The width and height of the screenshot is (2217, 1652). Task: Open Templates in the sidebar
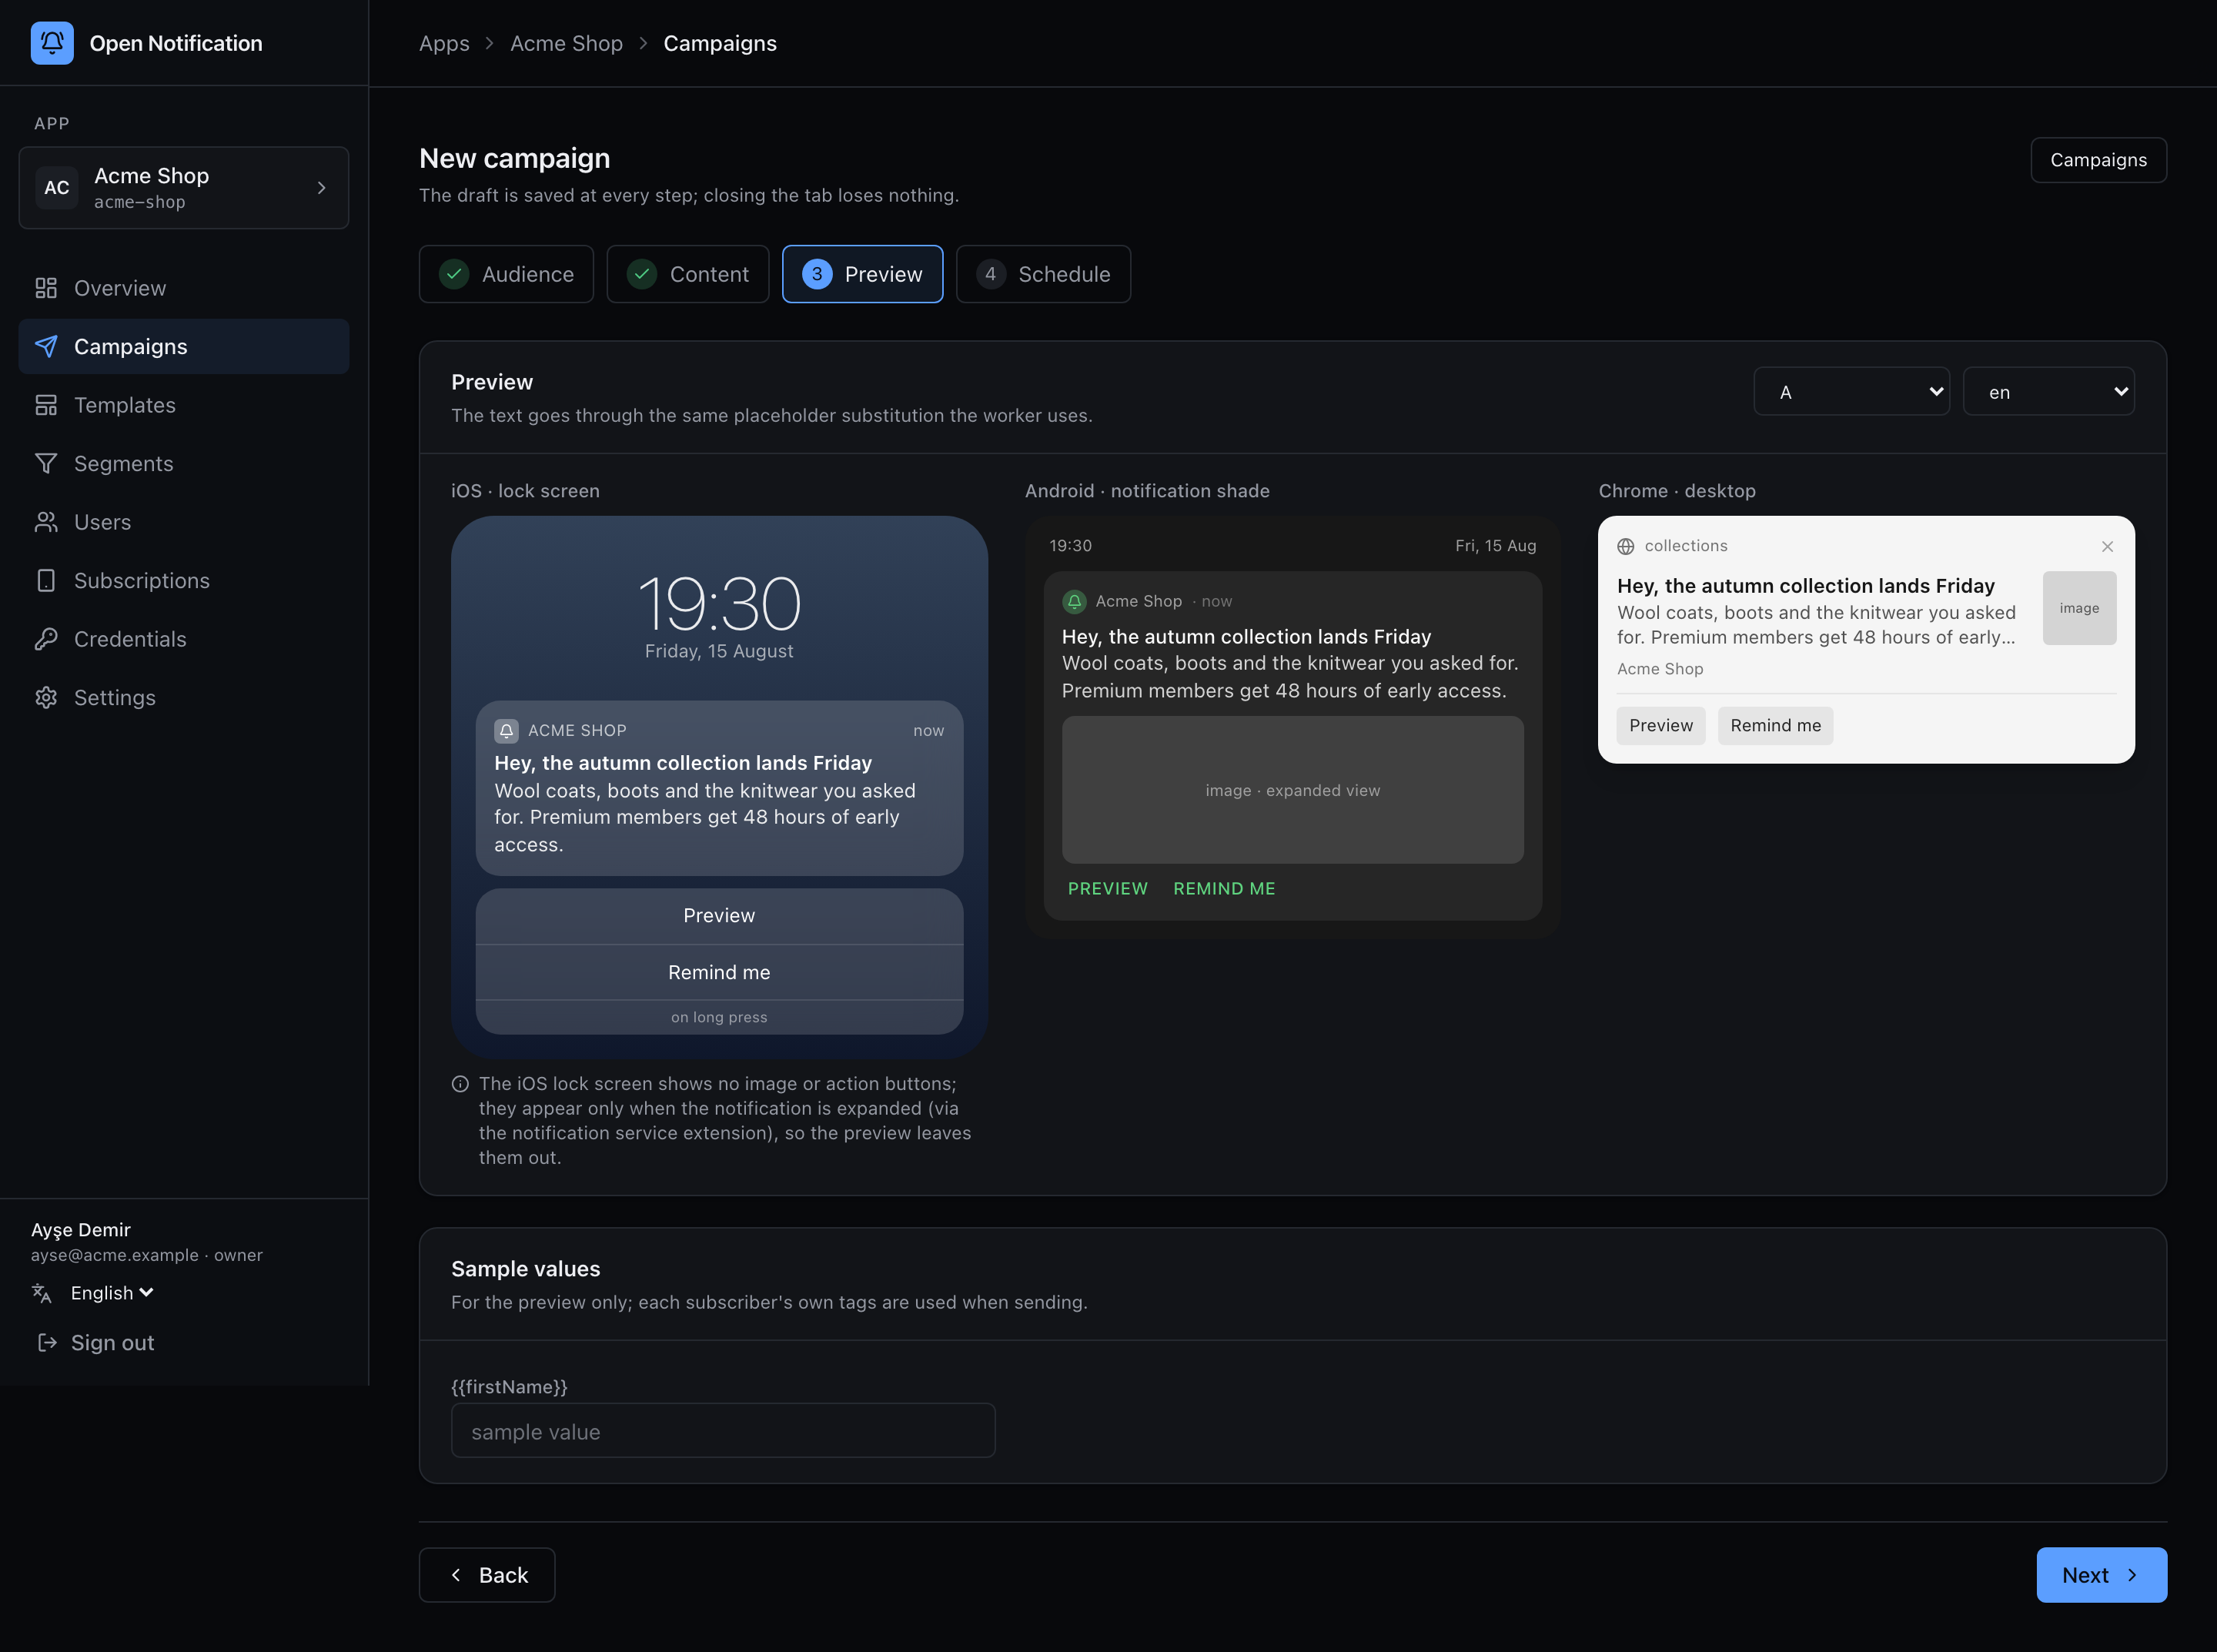(184, 405)
